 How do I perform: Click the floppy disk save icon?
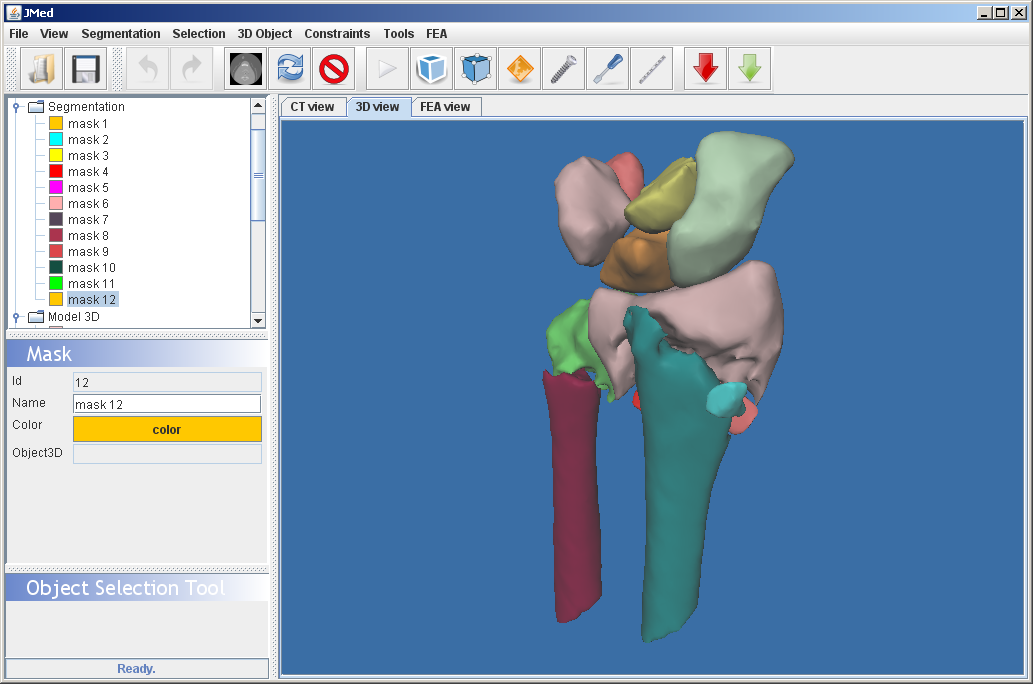85,69
